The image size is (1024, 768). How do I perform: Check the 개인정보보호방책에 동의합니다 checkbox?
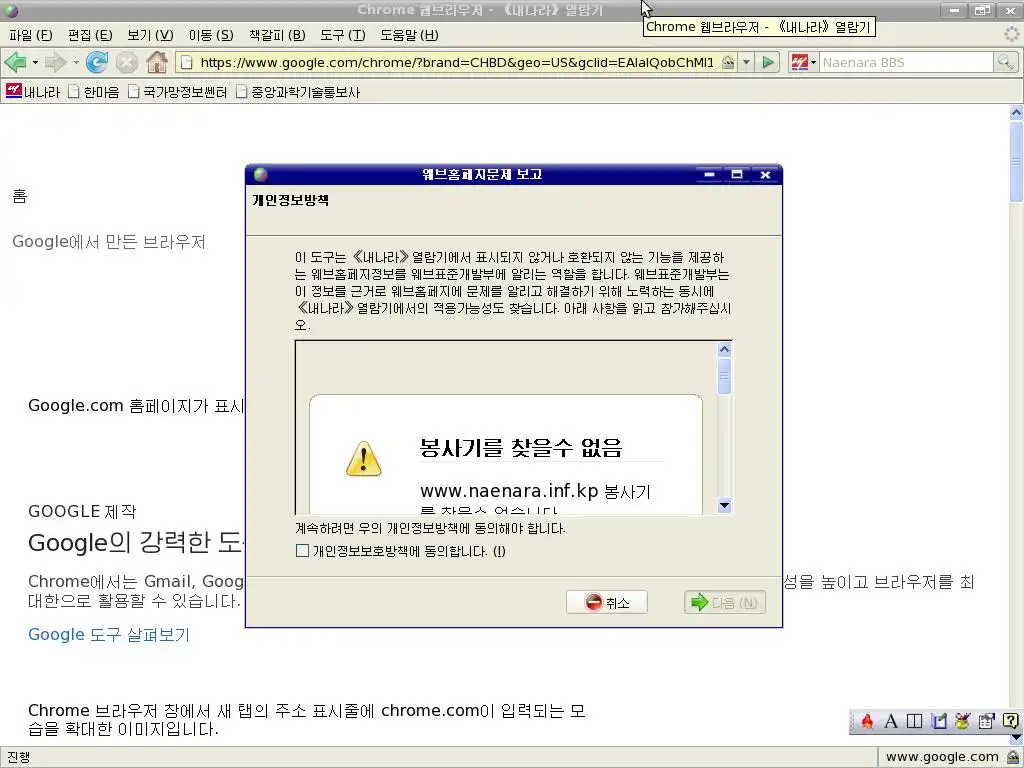[302, 551]
